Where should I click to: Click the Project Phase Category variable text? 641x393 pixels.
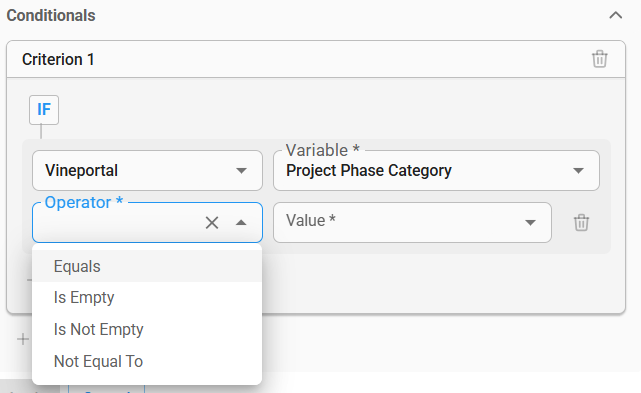tap(369, 171)
